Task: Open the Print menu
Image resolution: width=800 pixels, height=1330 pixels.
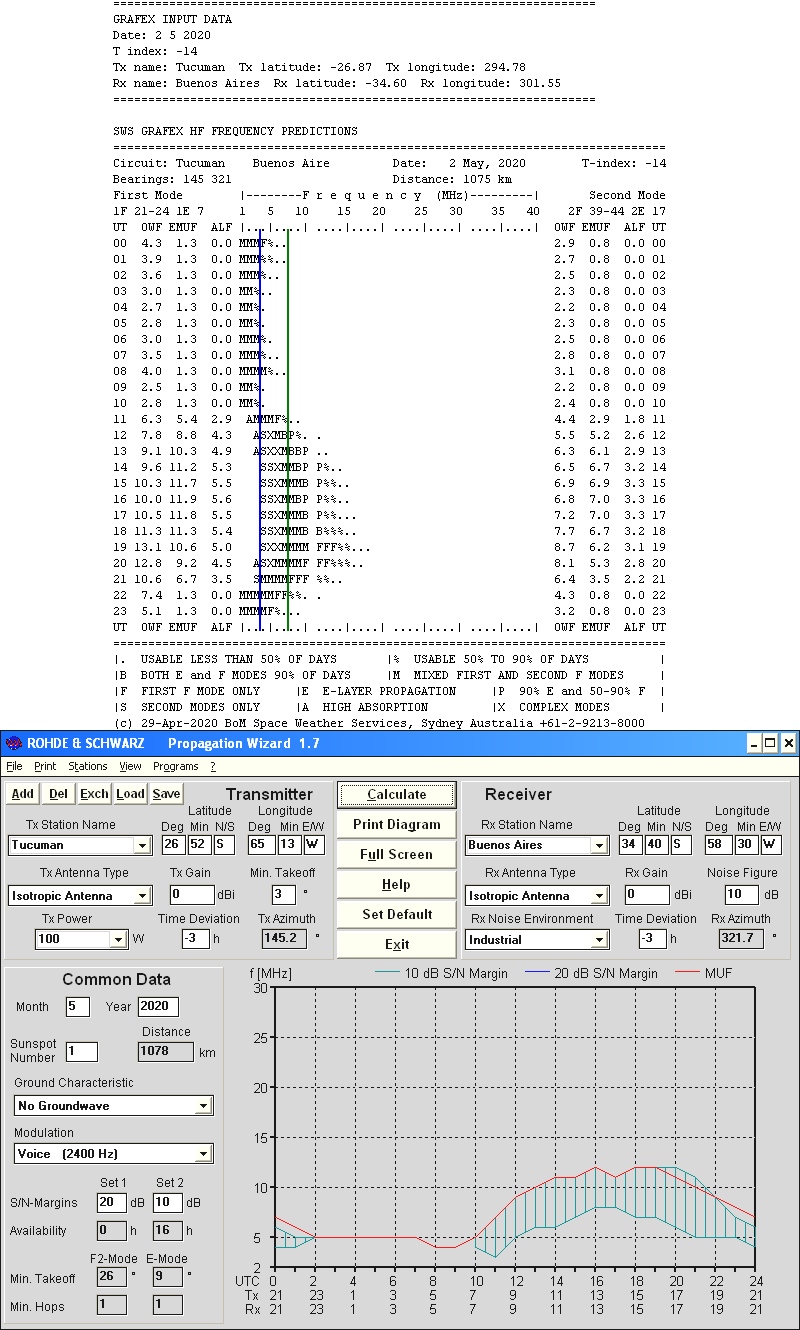Action: 45,766
